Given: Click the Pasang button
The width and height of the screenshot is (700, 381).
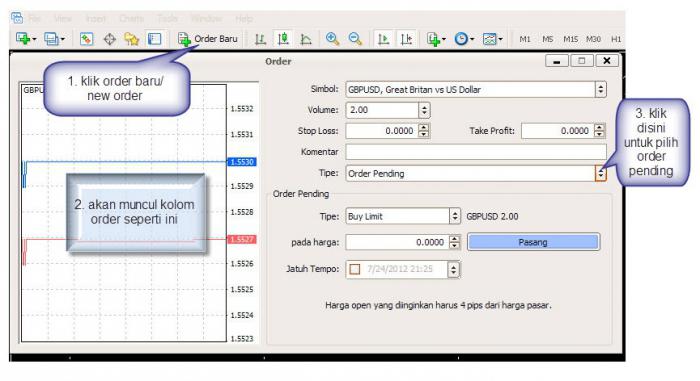Looking at the screenshot, I should coord(533,242).
